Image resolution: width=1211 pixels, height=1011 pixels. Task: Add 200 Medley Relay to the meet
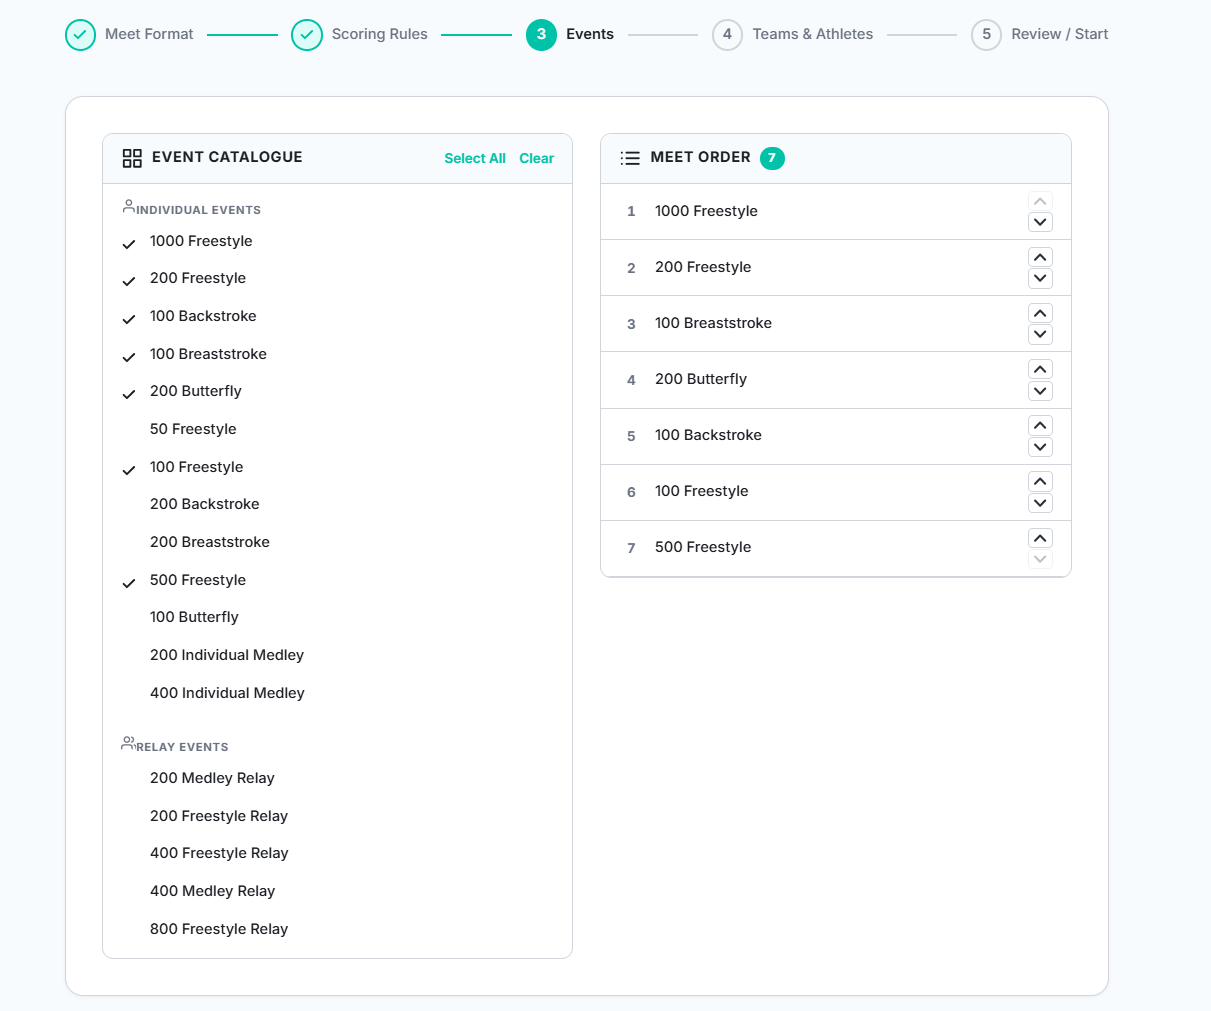tap(212, 778)
